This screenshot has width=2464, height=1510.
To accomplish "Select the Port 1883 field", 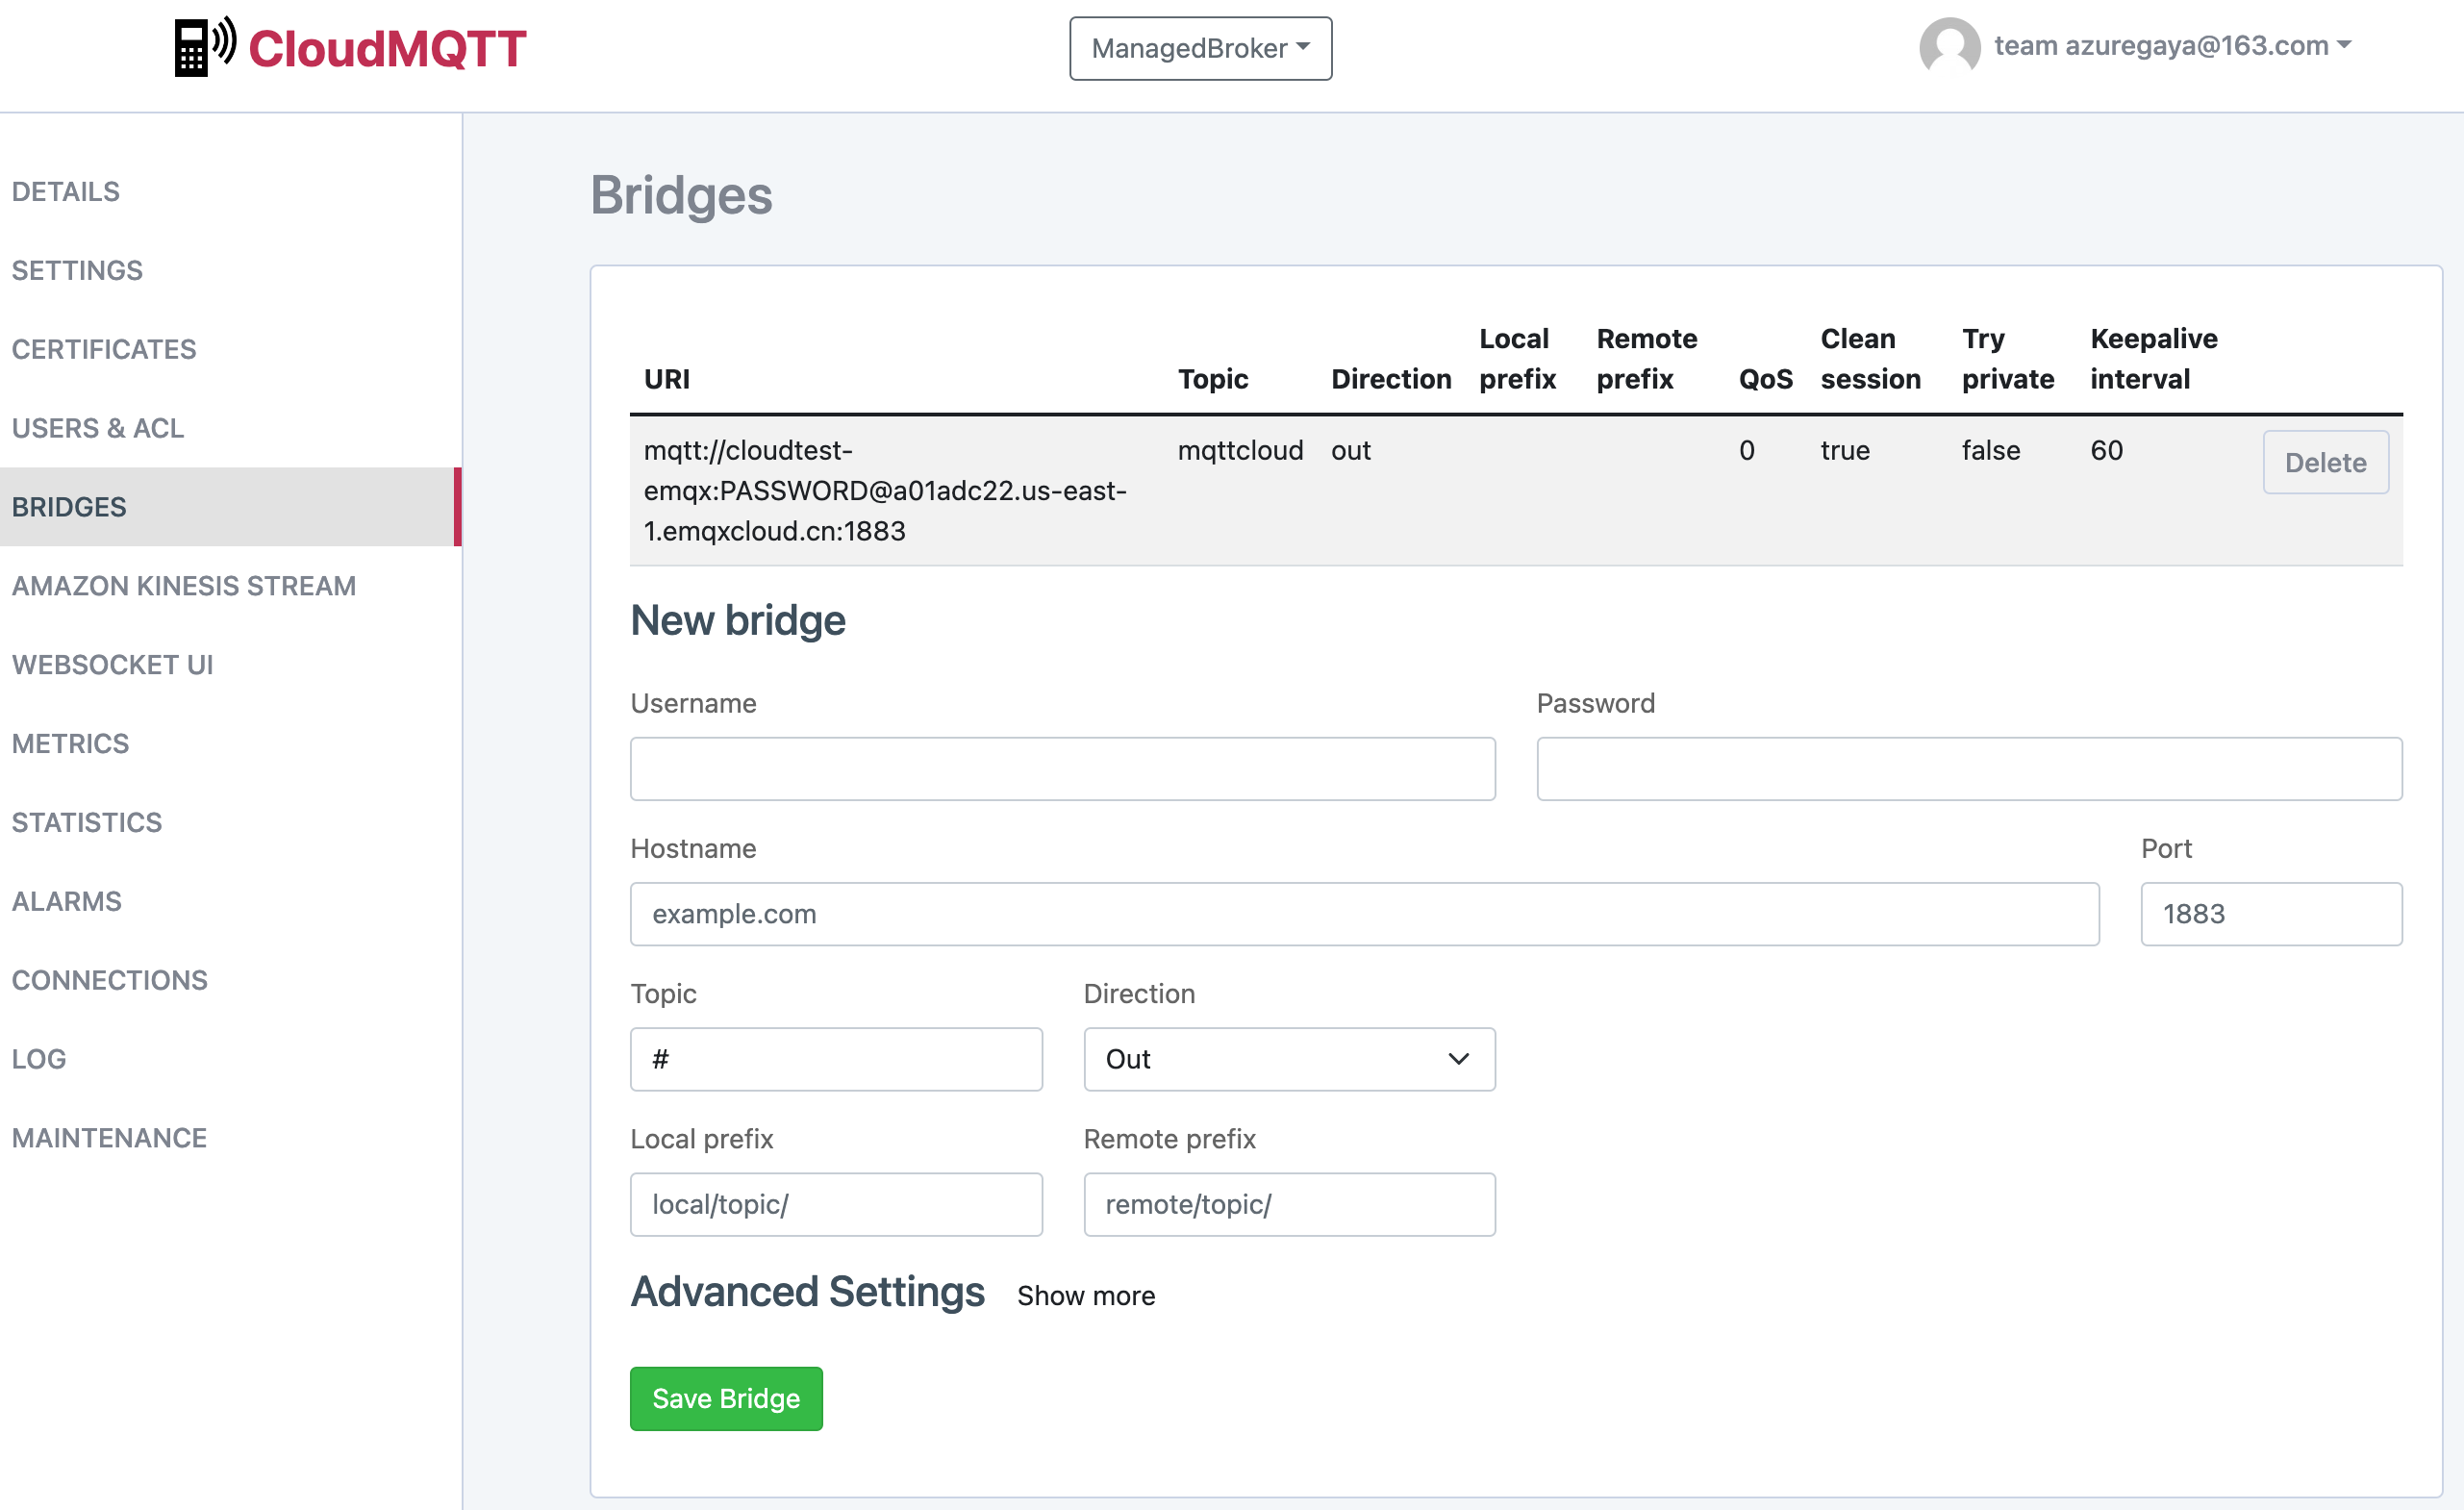I will (2270, 914).
